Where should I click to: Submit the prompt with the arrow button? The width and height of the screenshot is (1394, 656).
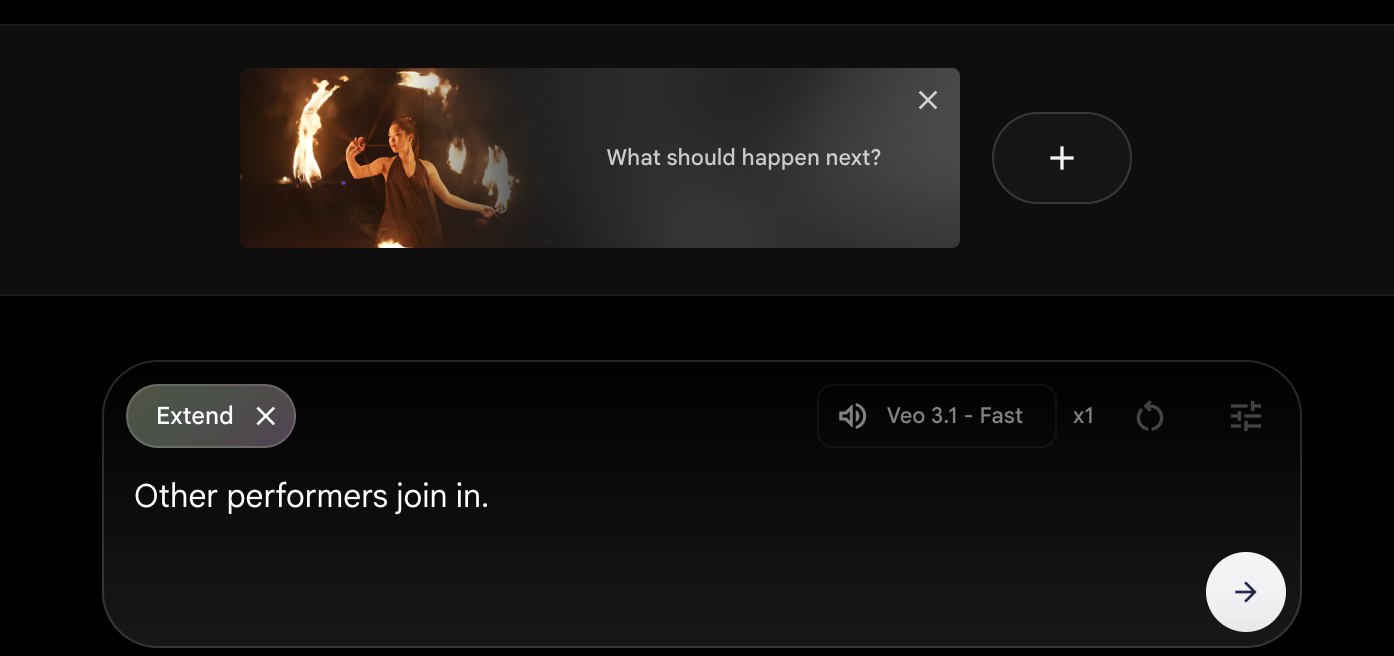1245,592
